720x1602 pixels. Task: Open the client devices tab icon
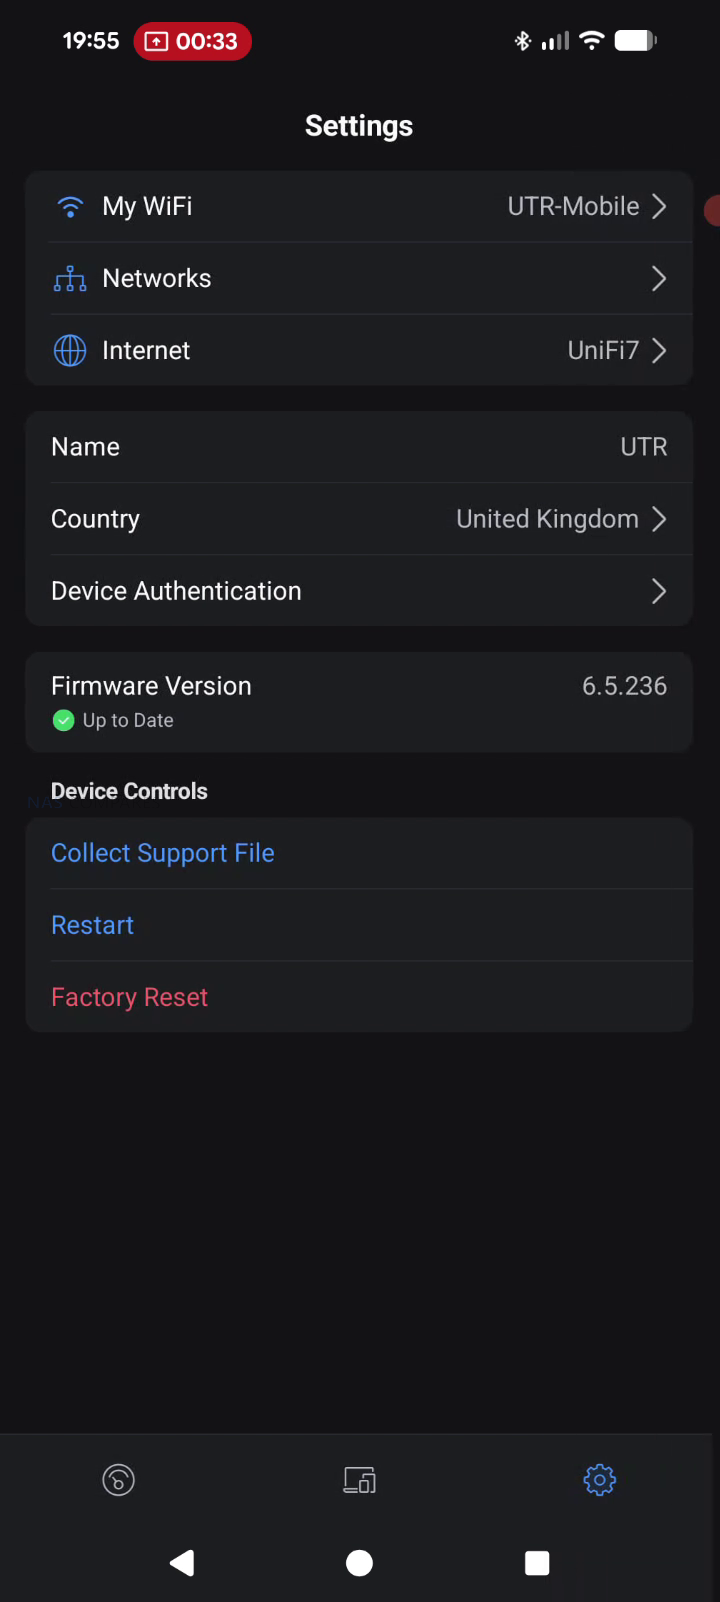pyautogui.click(x=360, y=1480)
